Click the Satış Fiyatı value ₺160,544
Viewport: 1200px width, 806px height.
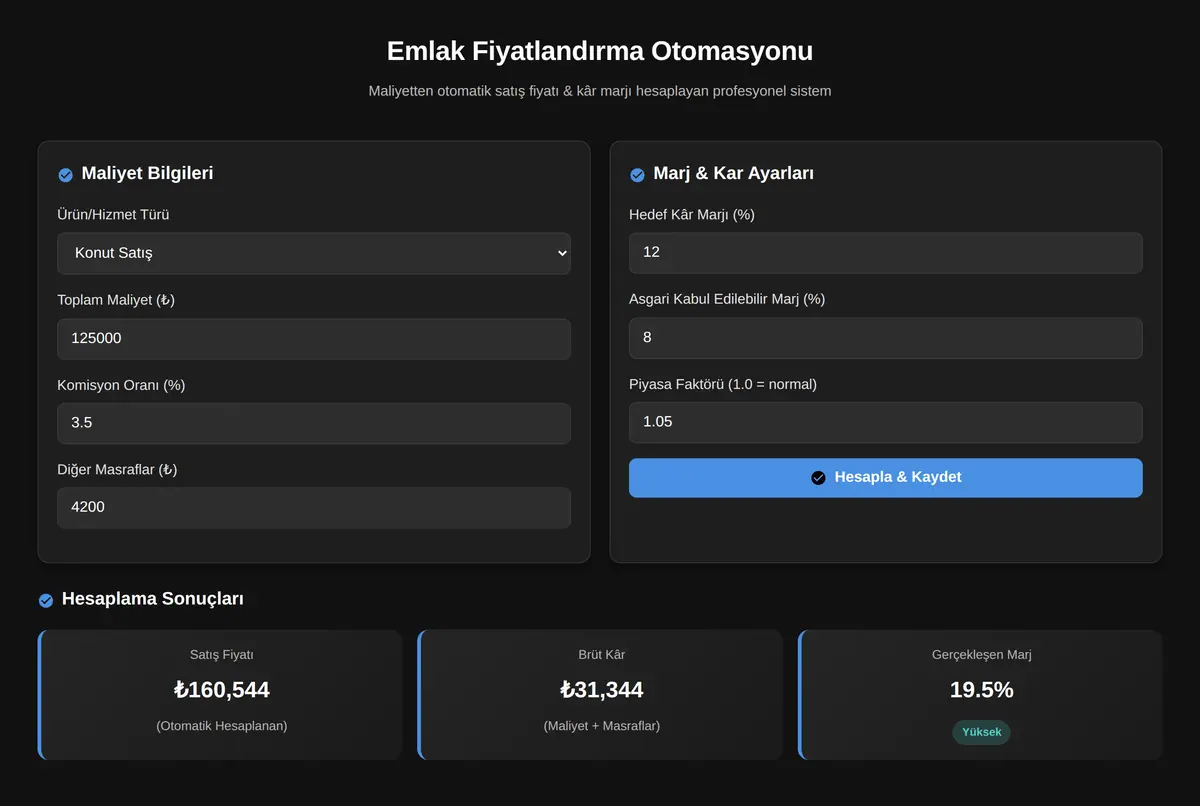point(221,690)
